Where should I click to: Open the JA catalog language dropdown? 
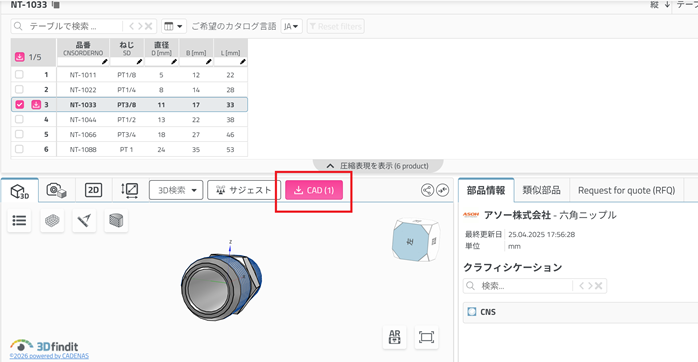tap(291, 26)
